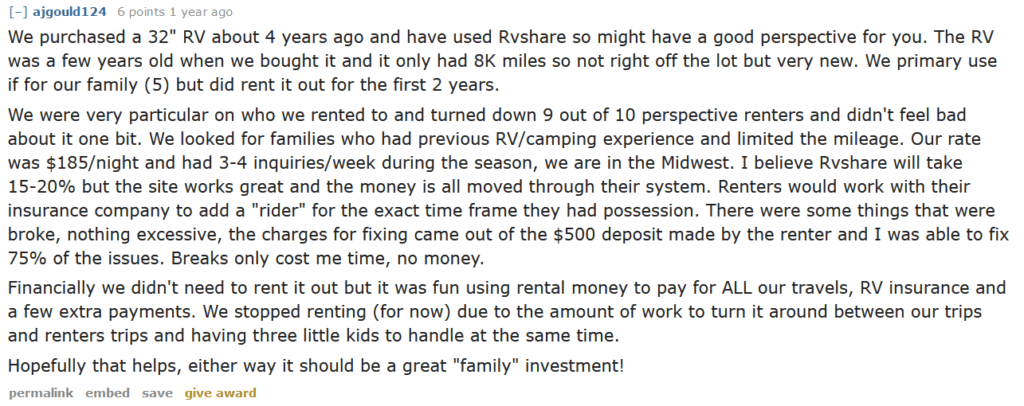Open ajgould124's user profile

(69, 12)
